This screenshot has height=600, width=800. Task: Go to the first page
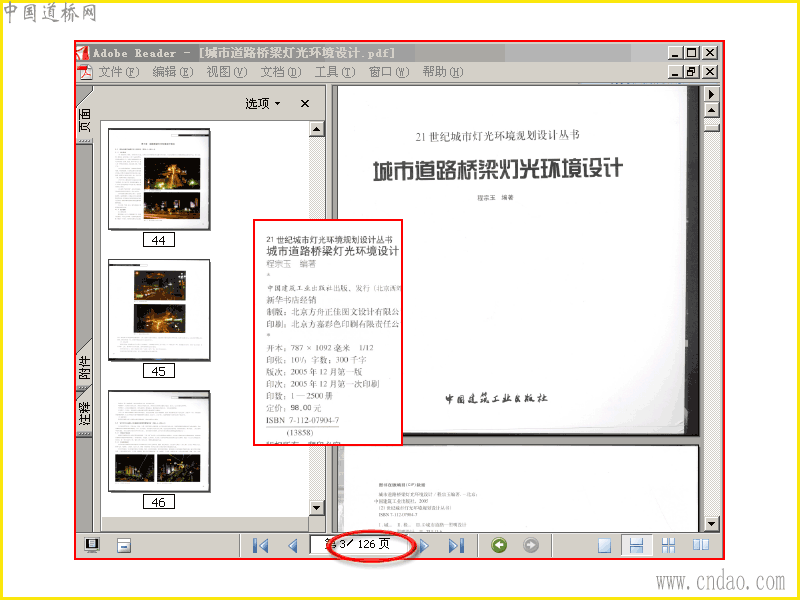pos(261,546)
